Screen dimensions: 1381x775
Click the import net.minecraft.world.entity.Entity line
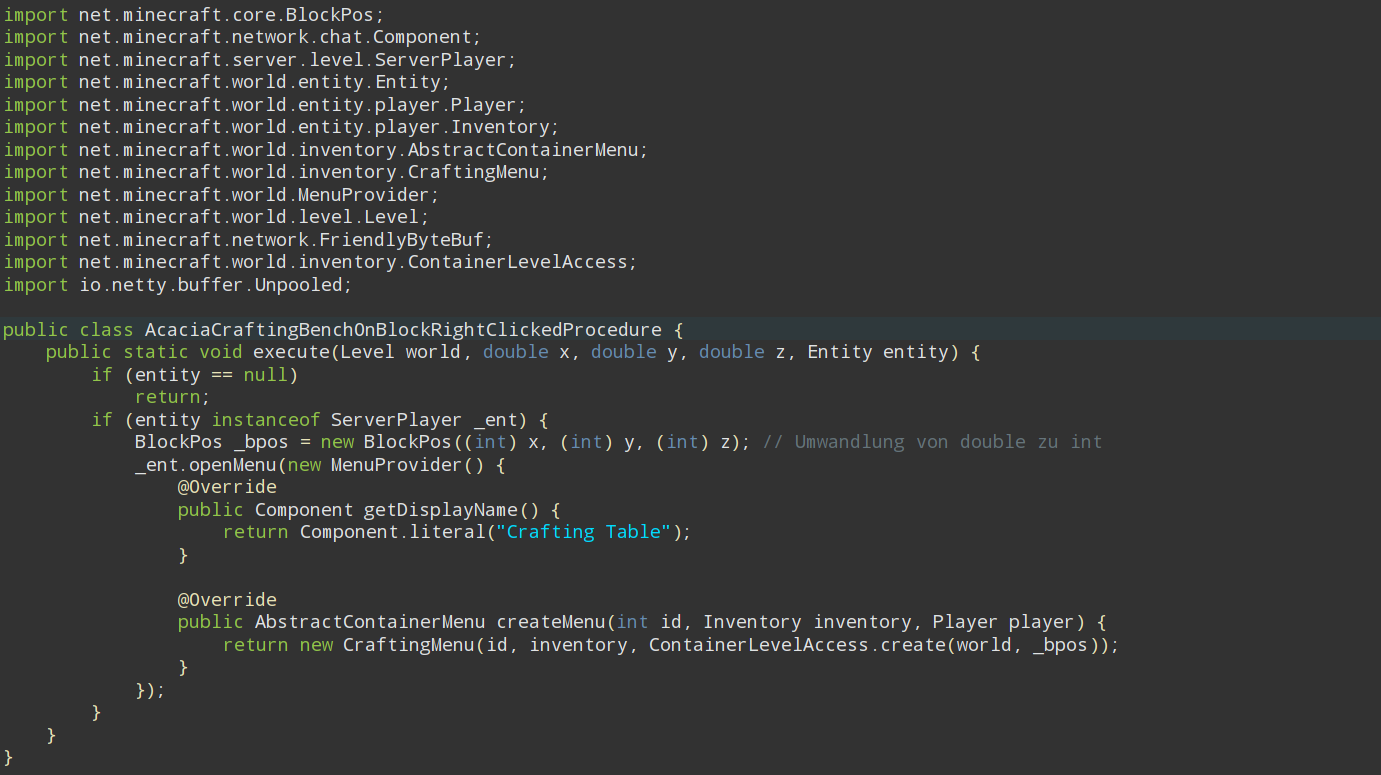point(227,82)
